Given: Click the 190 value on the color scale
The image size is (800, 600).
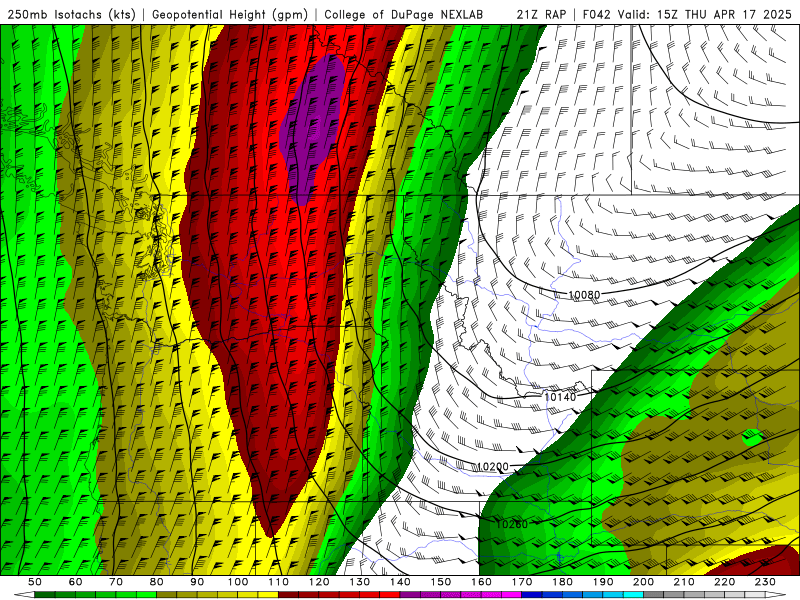Looking at the screenshot, I should point(603,582).
